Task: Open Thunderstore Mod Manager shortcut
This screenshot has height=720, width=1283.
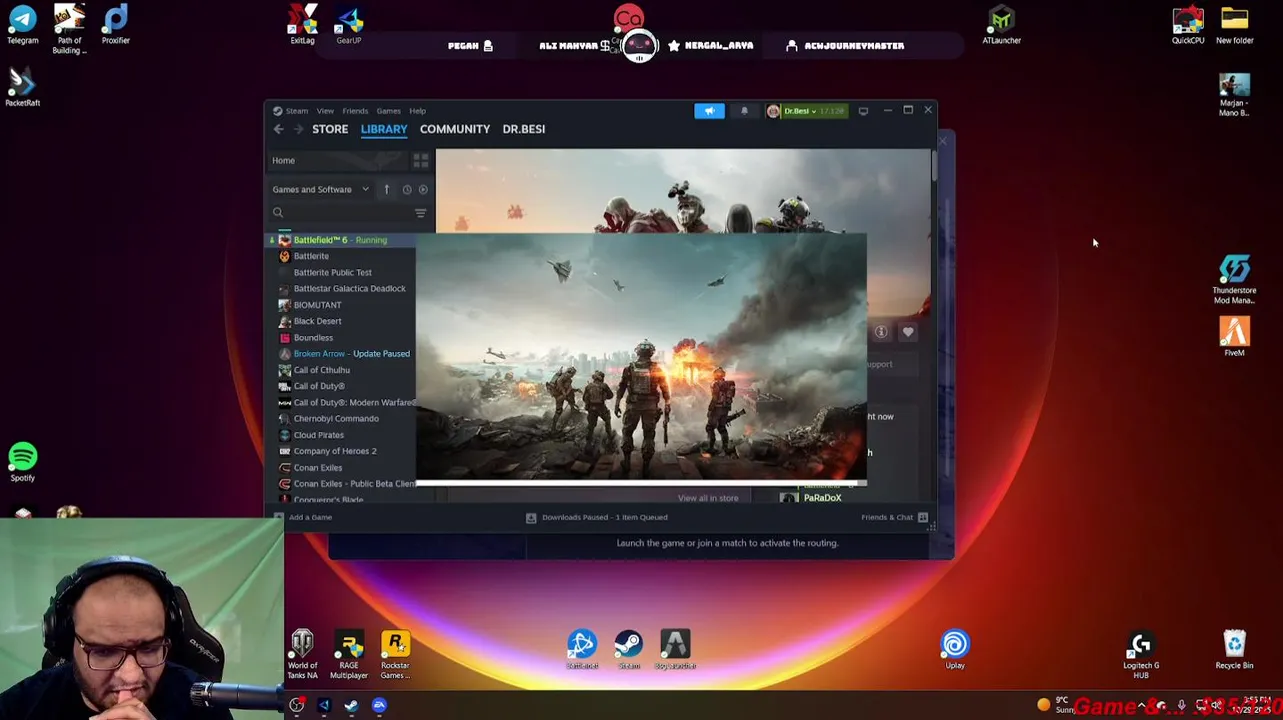Action: pos(1234,280)
